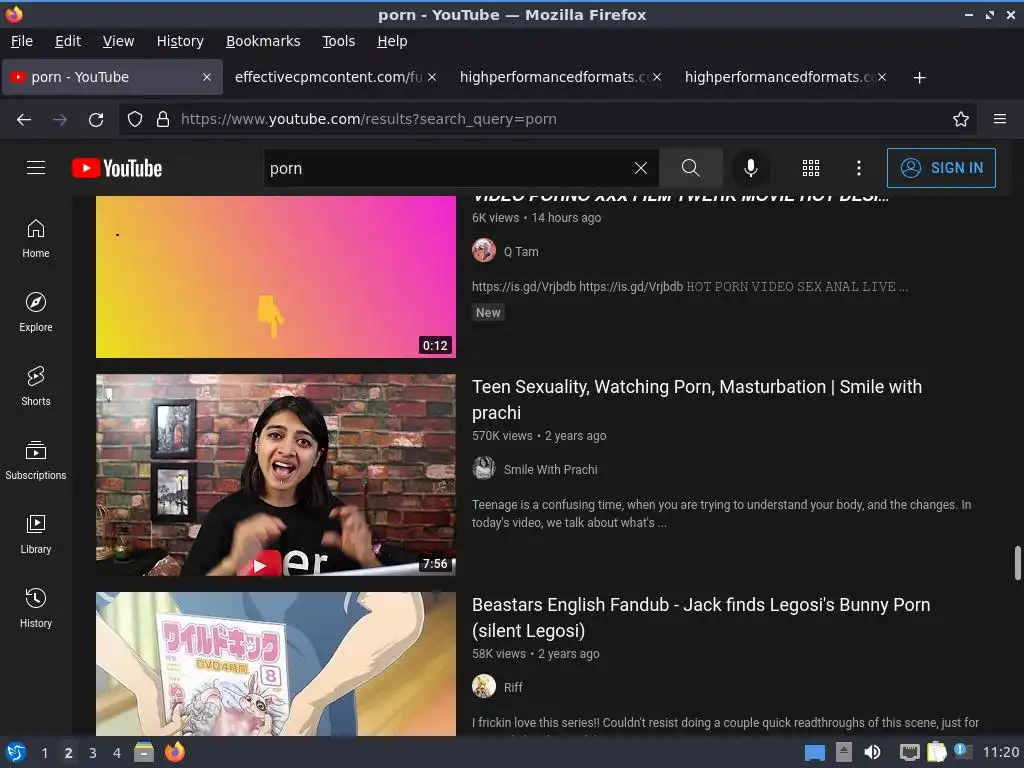Open the Help menu
1024x768 pixels.
[x=392, y=41]
